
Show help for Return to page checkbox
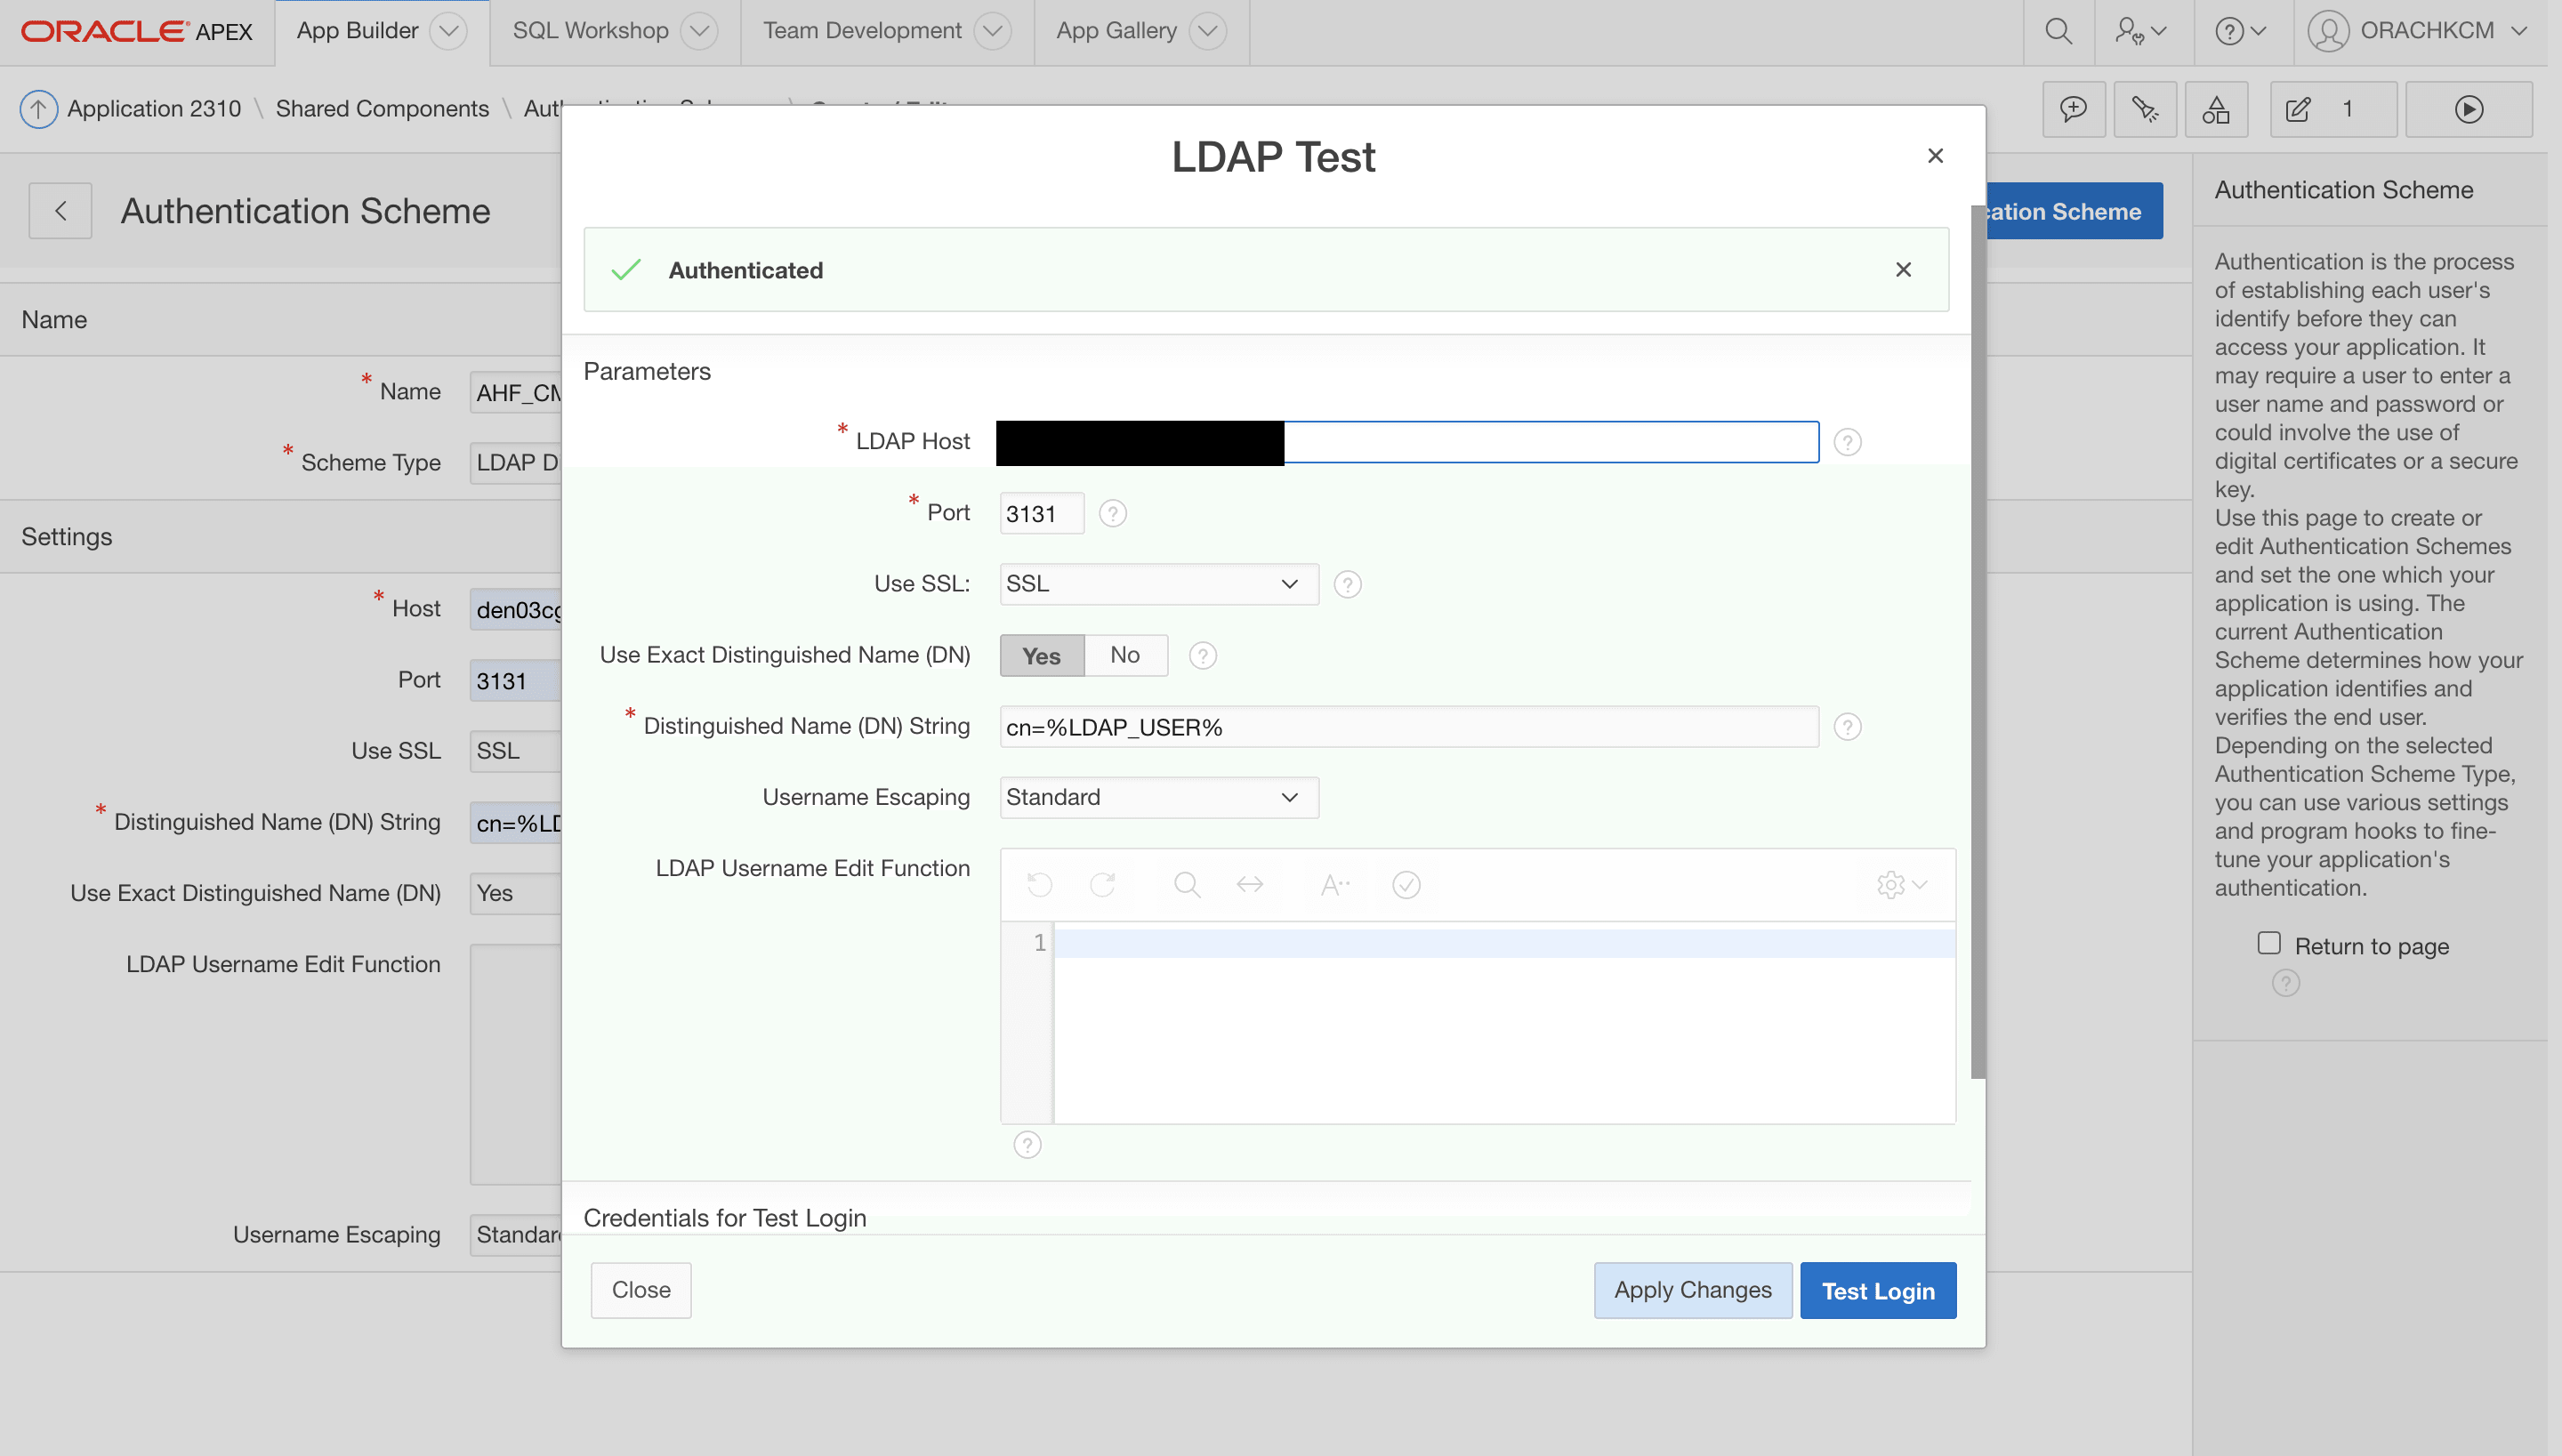tap(2285, 984)
